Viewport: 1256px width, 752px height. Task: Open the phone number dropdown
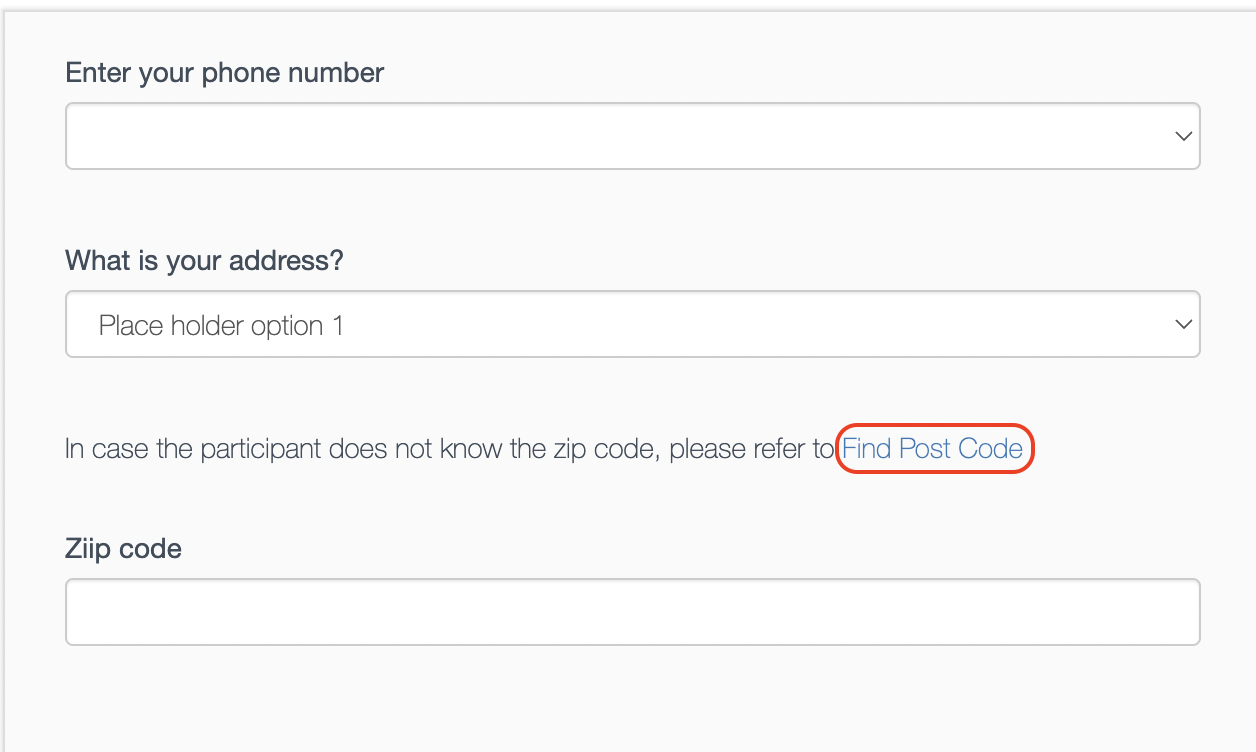(632, 136)
